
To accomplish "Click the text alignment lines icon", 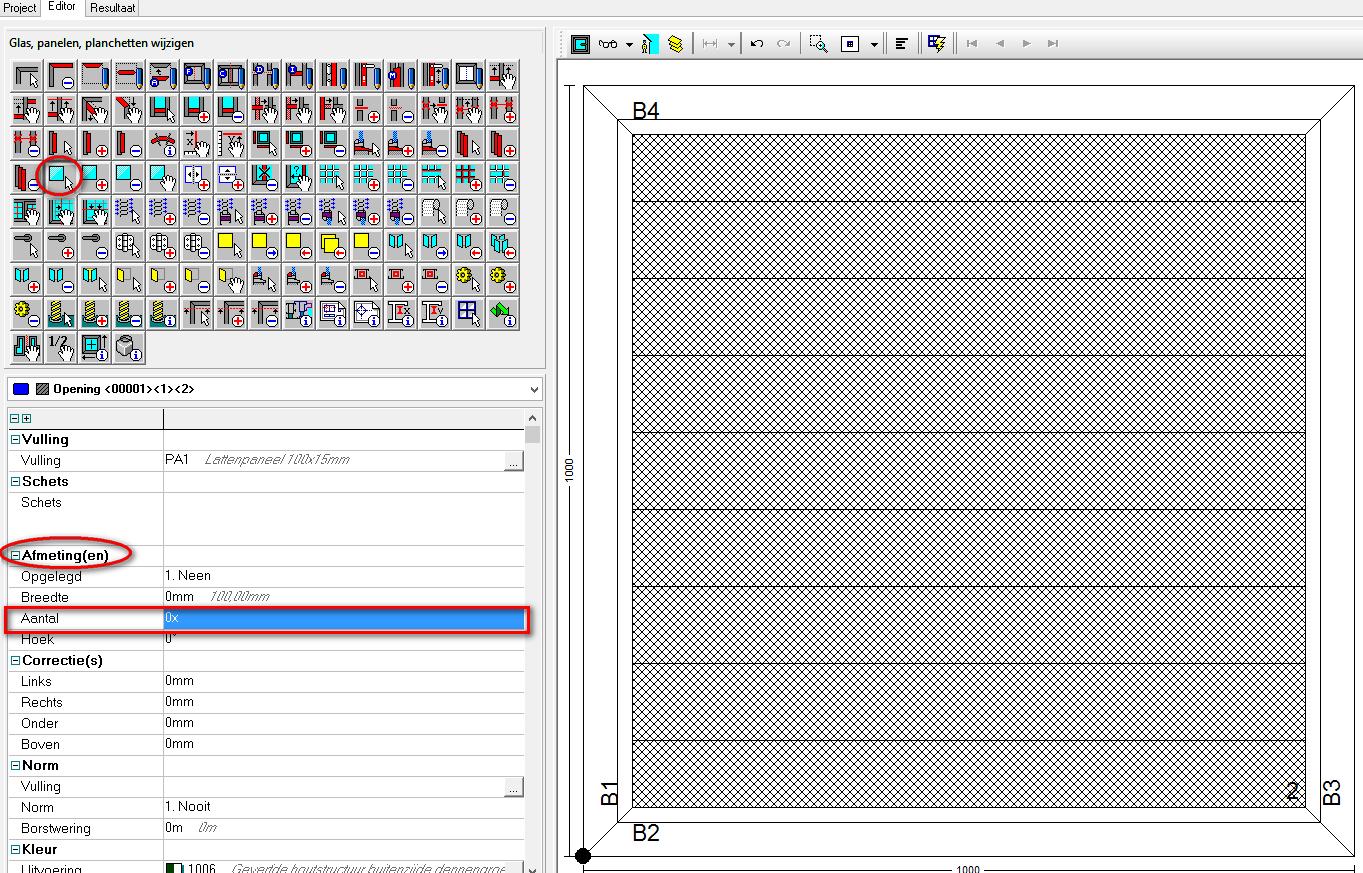I will coord(901,44).
